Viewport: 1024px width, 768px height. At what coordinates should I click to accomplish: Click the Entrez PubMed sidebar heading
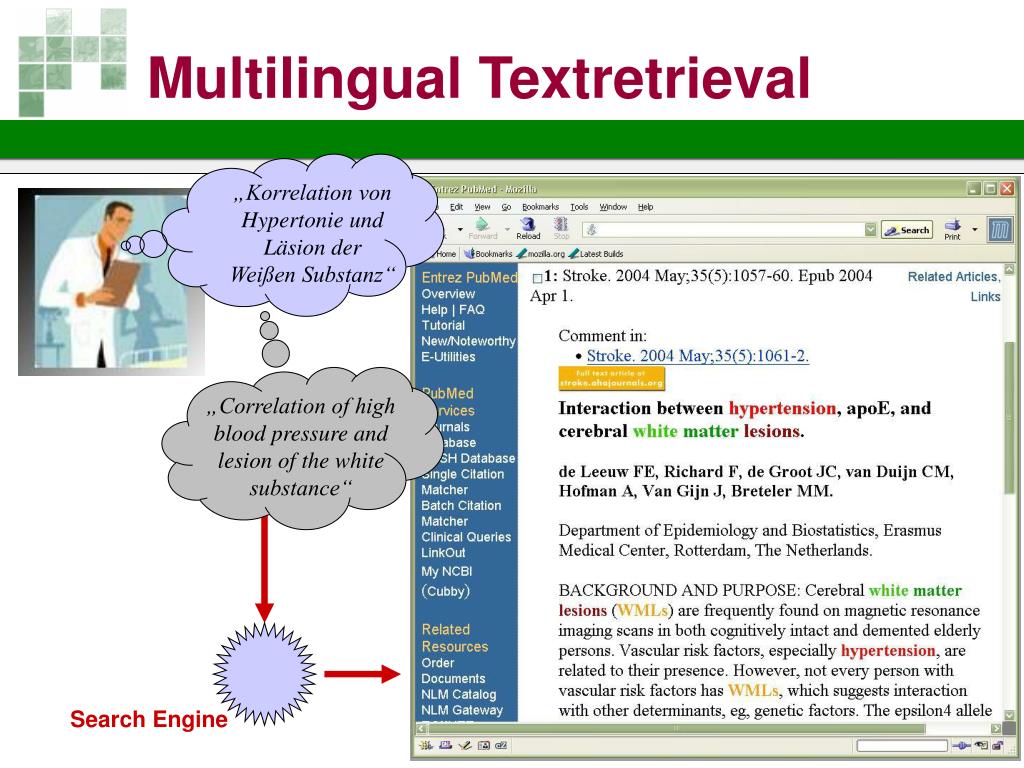(469, 277)
